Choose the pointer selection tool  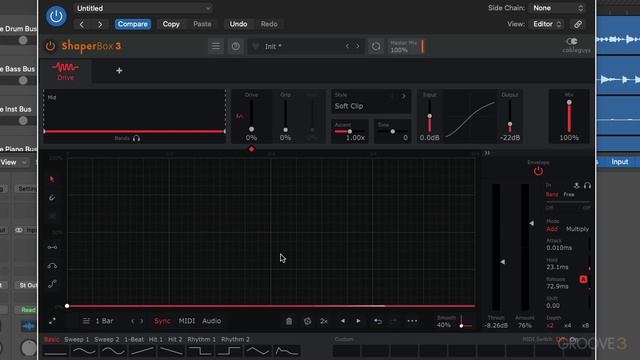click(52, 179)
